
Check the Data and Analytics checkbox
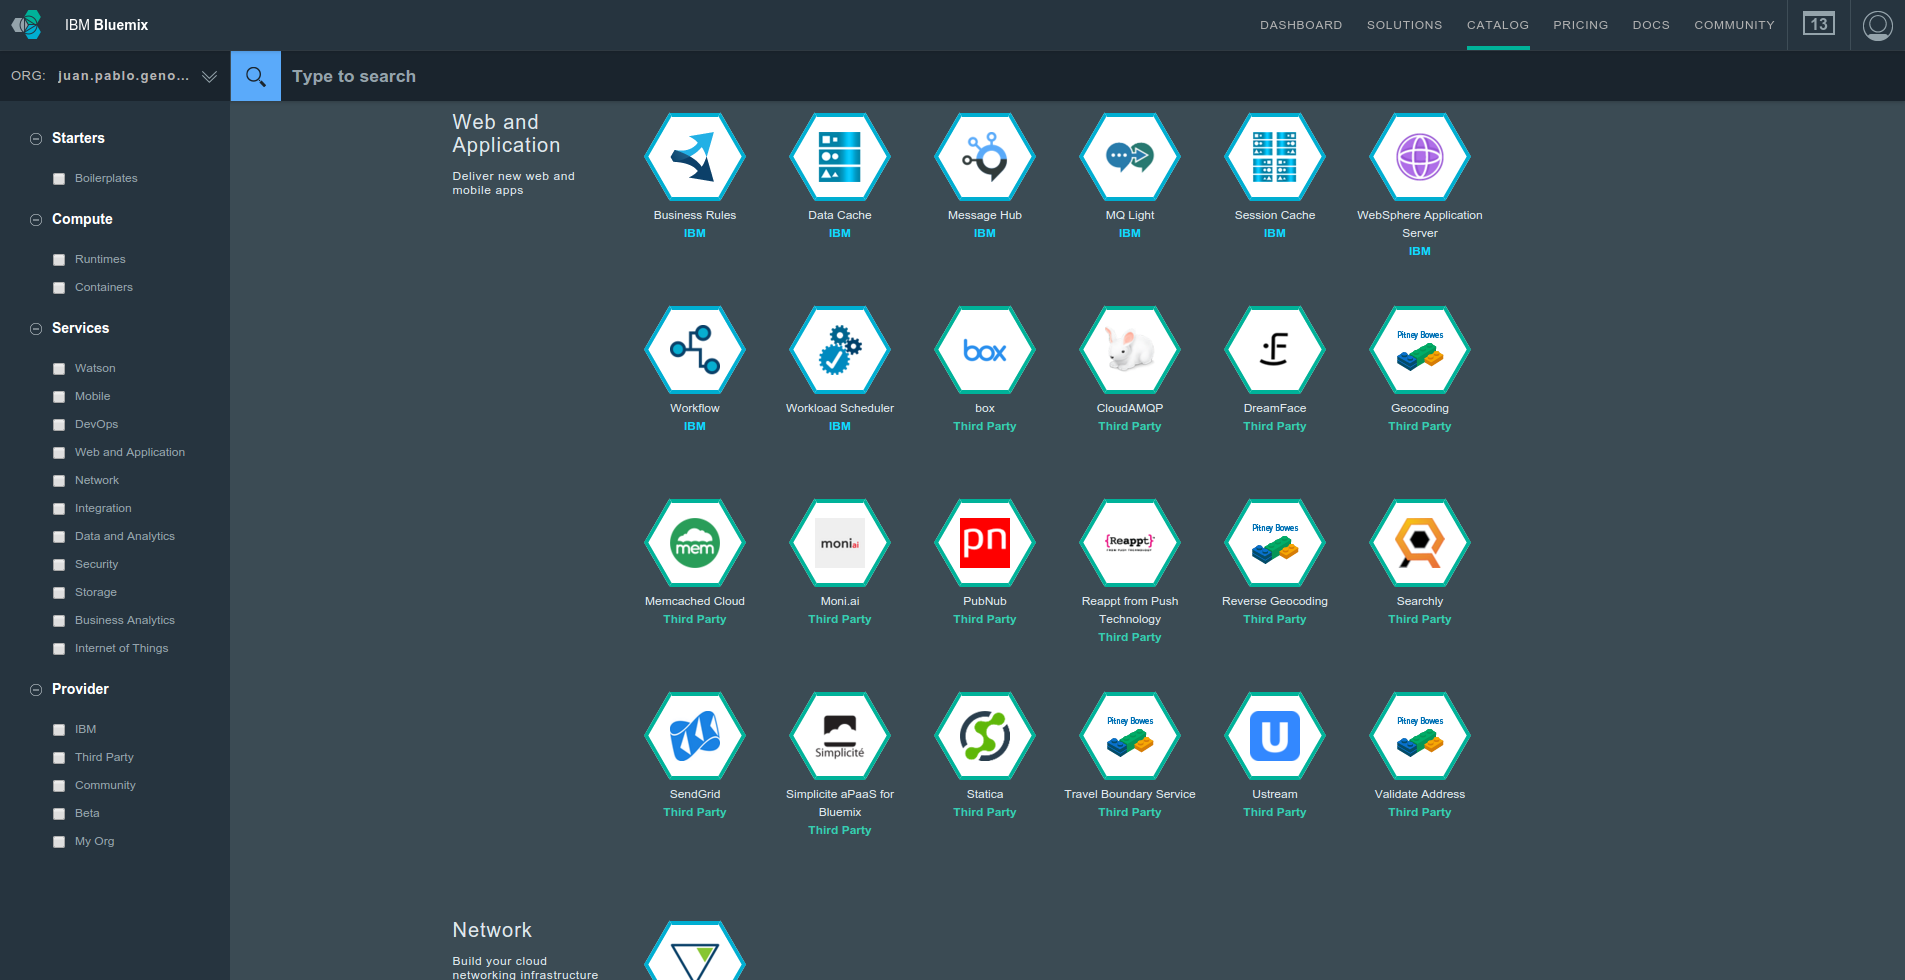59,537
